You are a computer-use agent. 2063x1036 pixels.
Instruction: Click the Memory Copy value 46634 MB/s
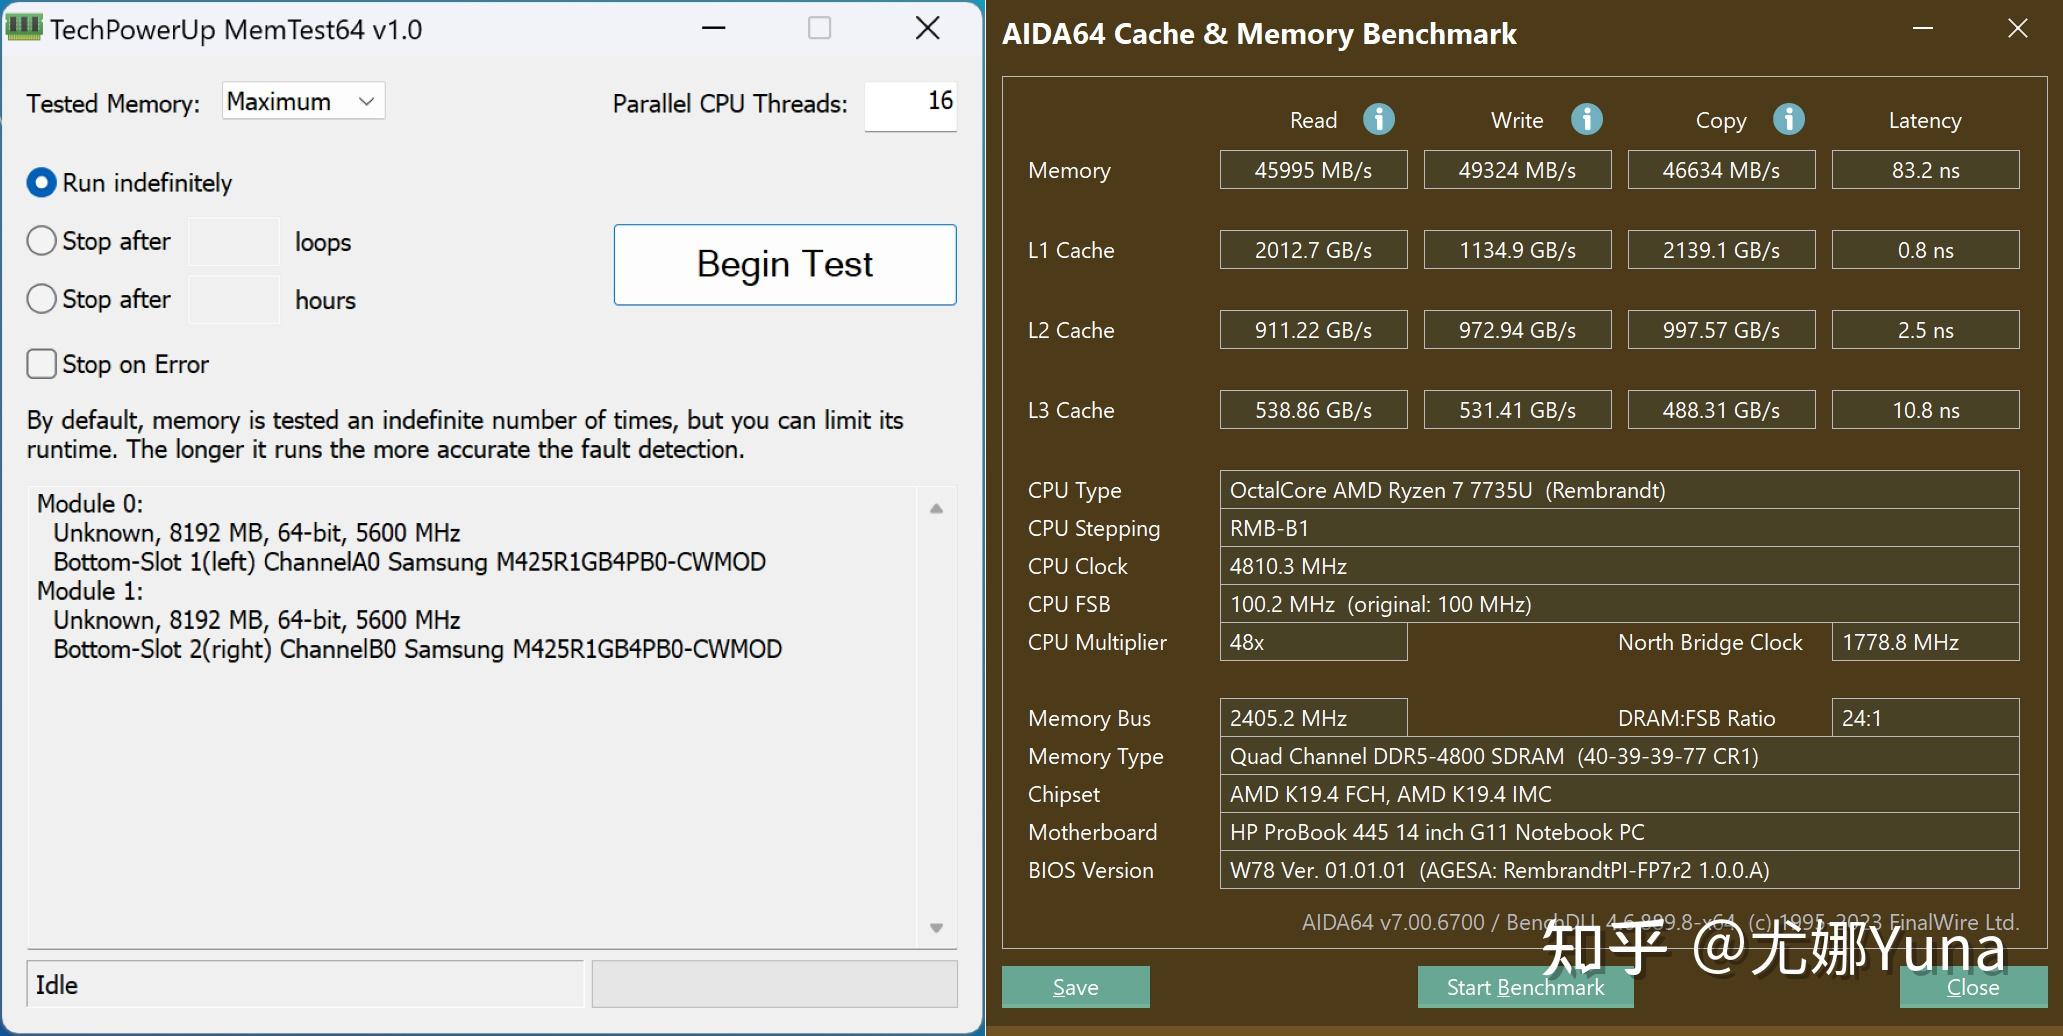(1721, 170)
